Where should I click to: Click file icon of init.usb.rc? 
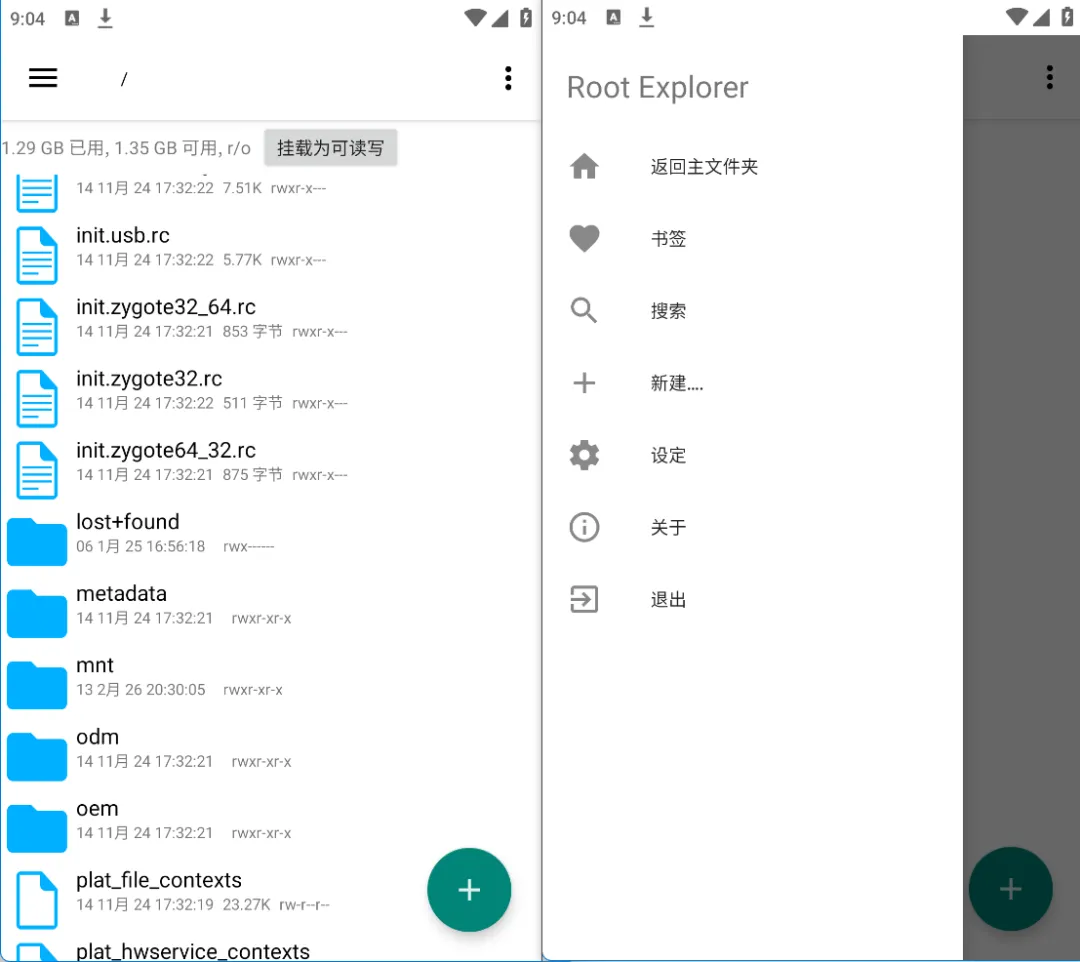pos(37,255)
